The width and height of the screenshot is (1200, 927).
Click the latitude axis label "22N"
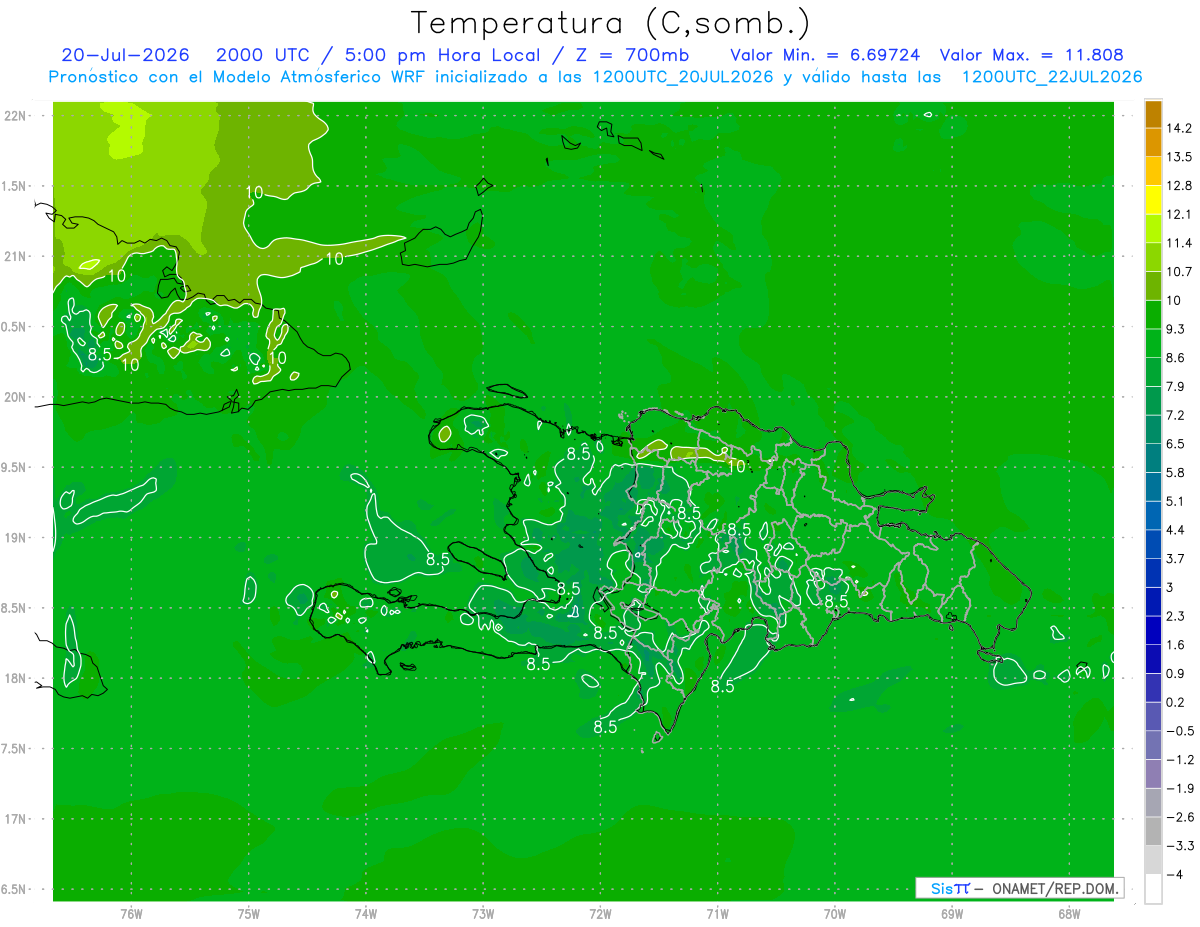coord(14,115)
